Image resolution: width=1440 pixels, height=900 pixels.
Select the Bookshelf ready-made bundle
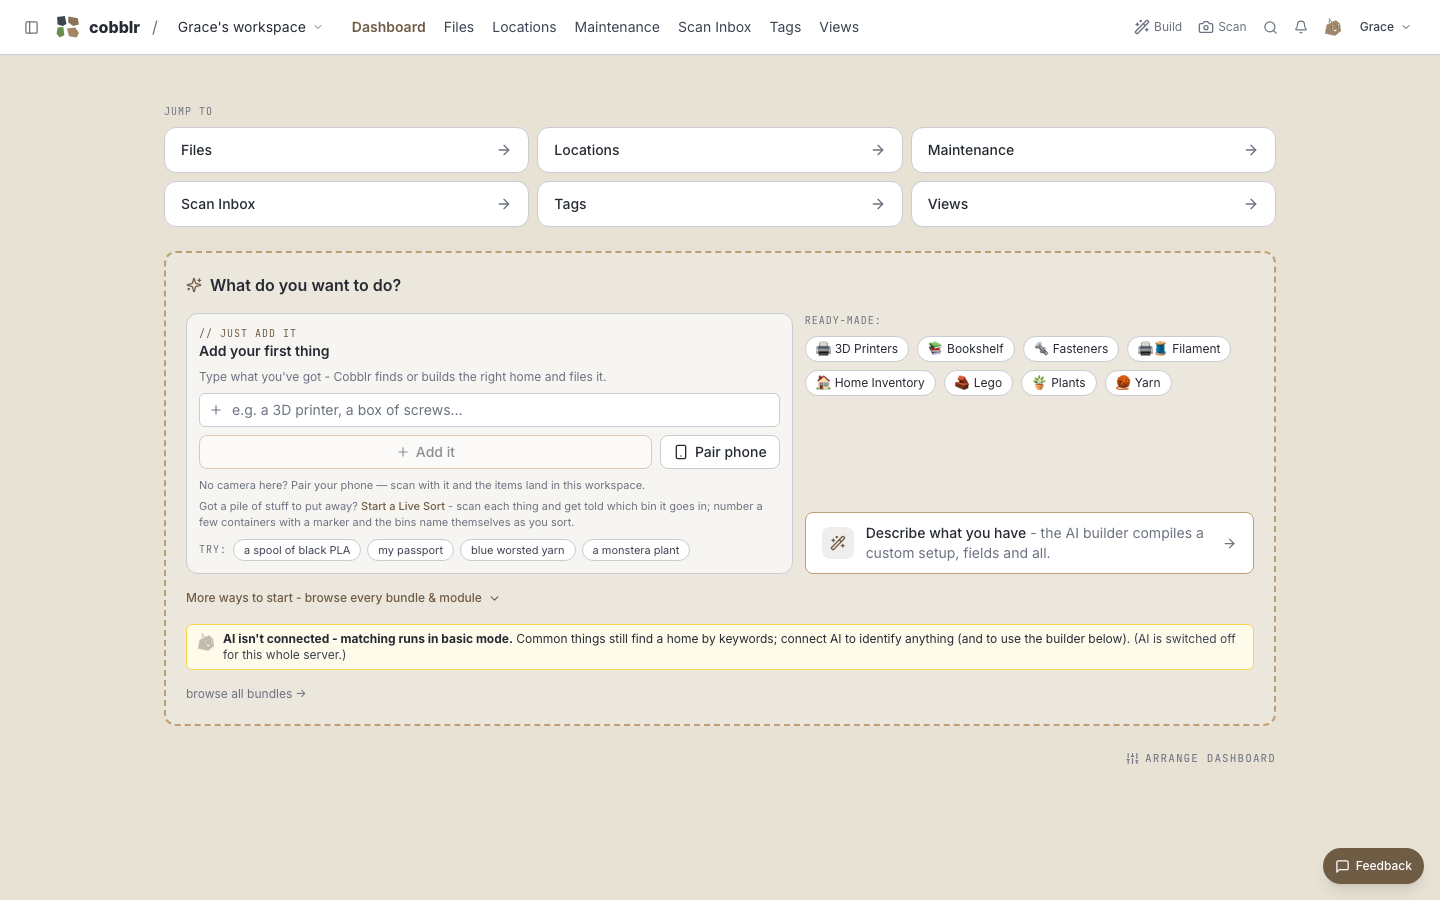[x=966, y=349]
